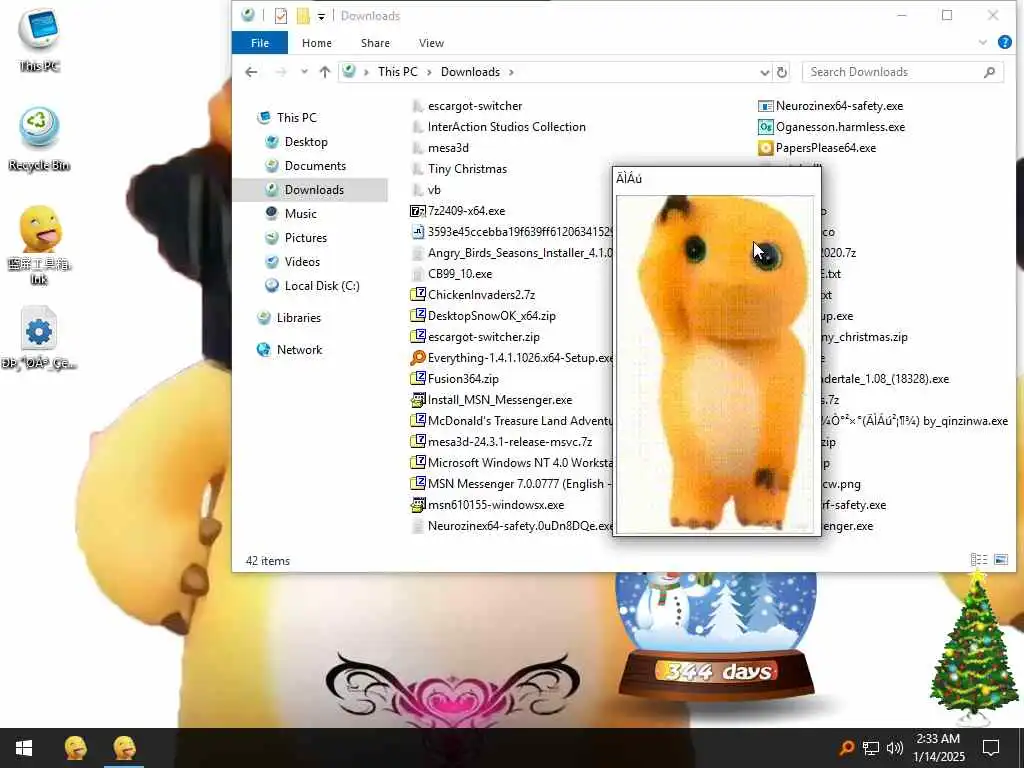Expand the ribbon chevron
This screenshot has height=768, width=1024.
[x=983, y=42]
